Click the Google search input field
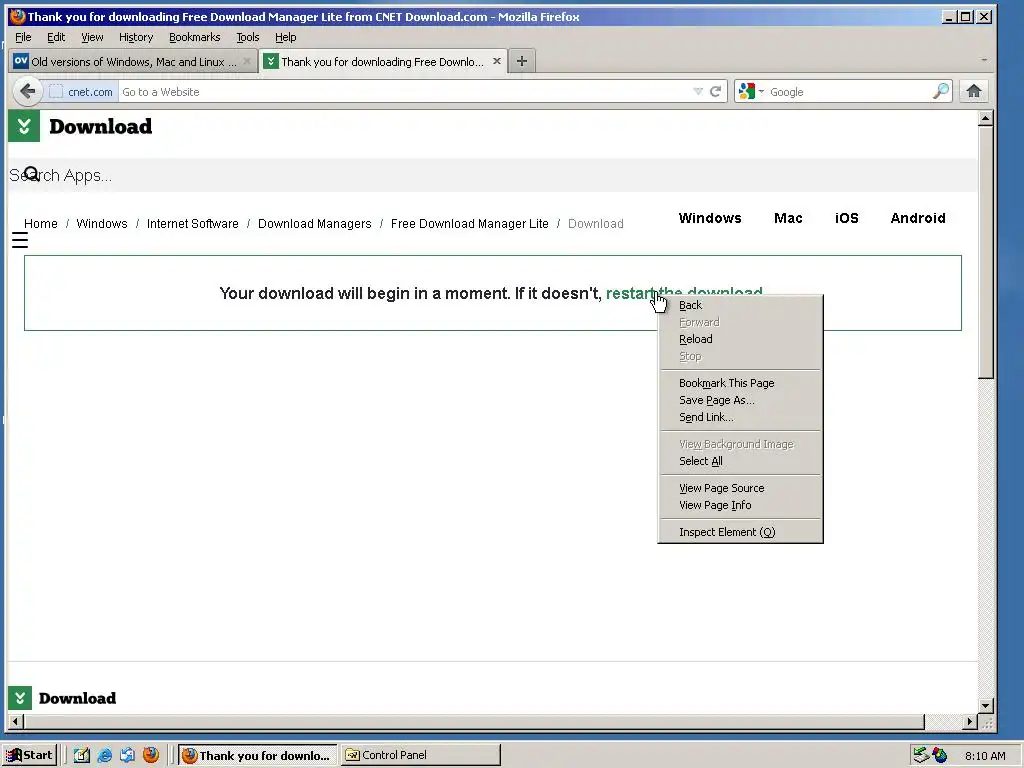 [849, 92]
